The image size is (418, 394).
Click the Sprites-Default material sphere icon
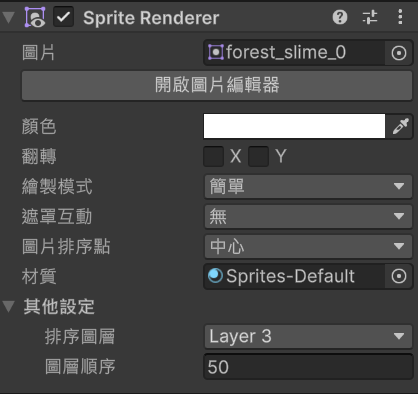[215, 276]
